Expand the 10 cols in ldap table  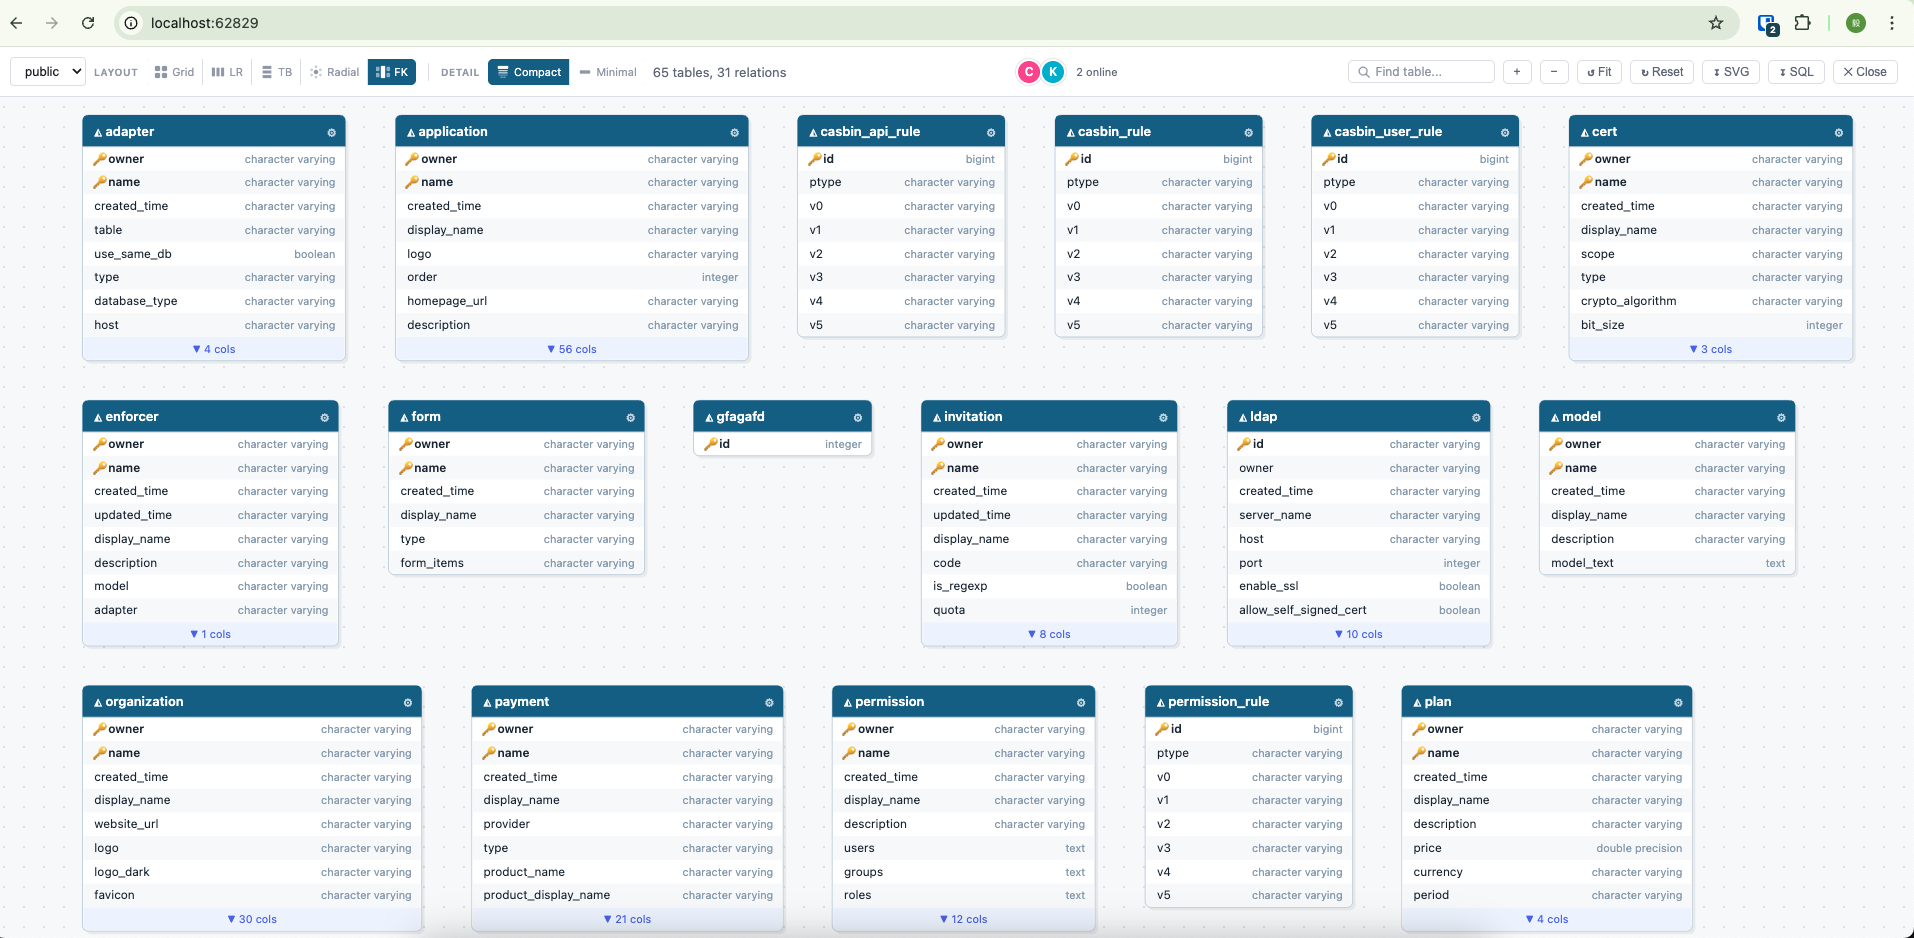(x=1359, y=634)
